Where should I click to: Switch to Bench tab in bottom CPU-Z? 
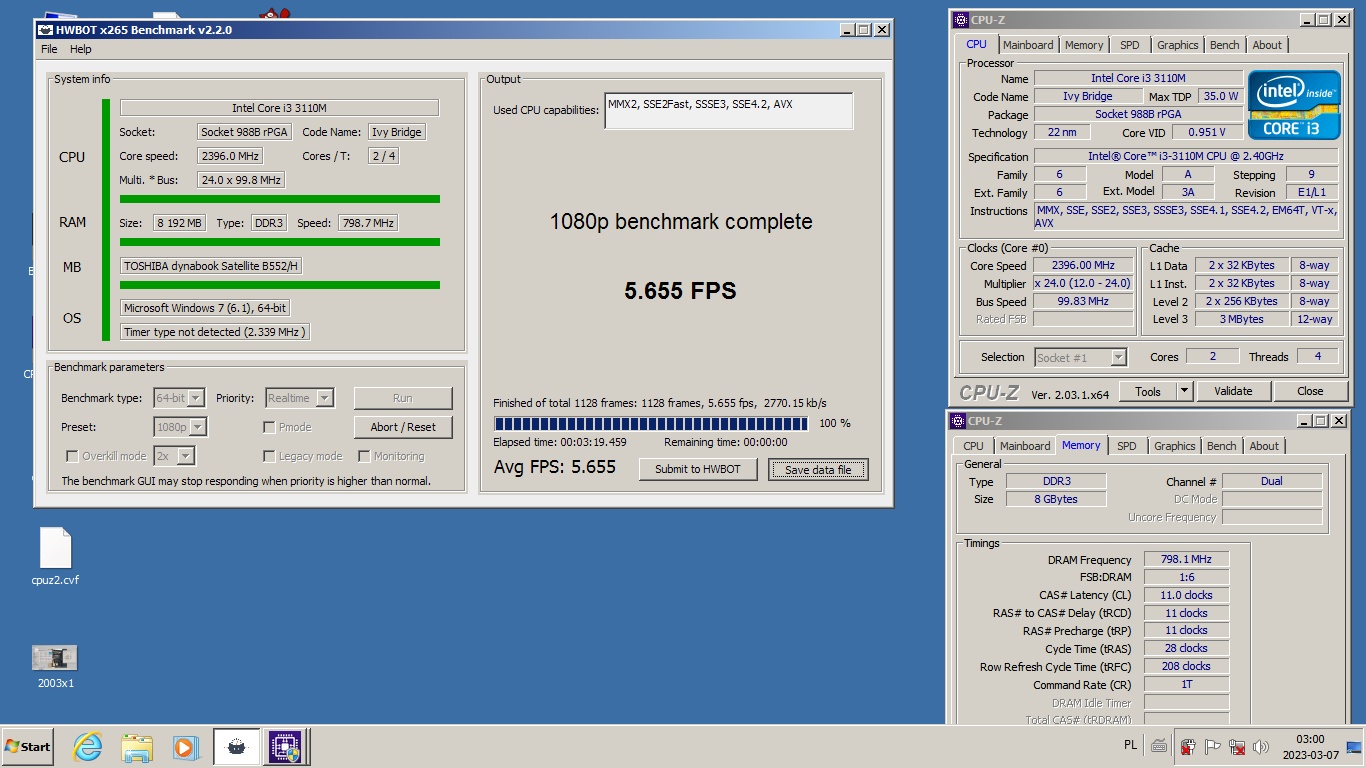point(1221,446)
